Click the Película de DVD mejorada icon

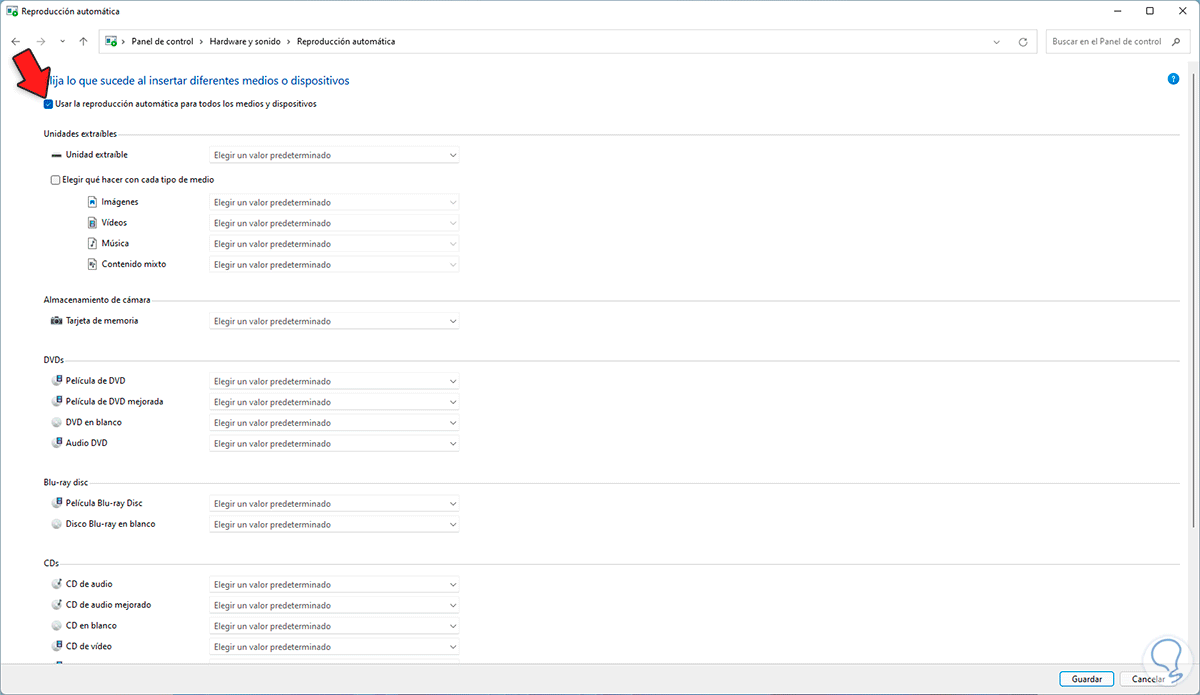pyautogui.click(x=56, y=401)
